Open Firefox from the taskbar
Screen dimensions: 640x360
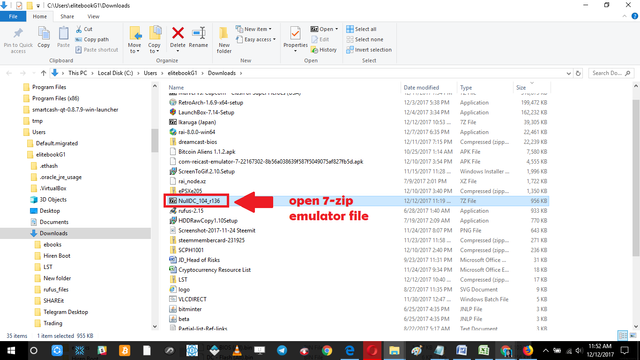[x=528, y=351]
